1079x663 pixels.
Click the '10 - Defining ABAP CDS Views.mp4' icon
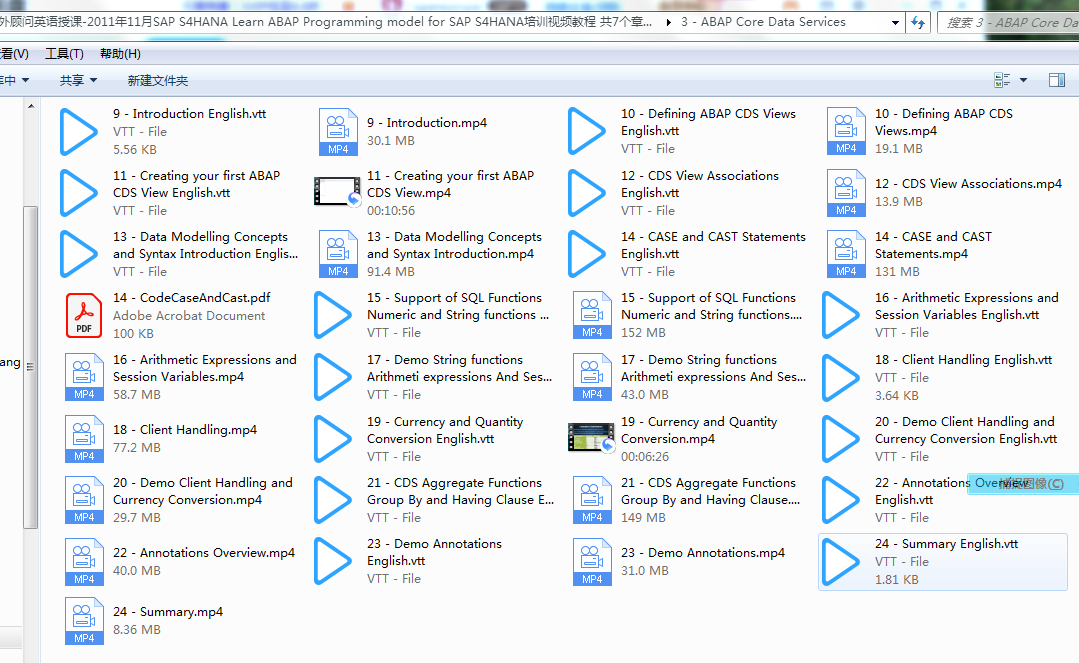846,131
